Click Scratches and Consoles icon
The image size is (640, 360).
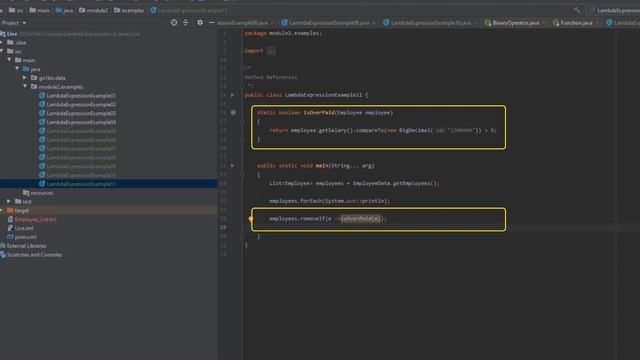point(3,255)
